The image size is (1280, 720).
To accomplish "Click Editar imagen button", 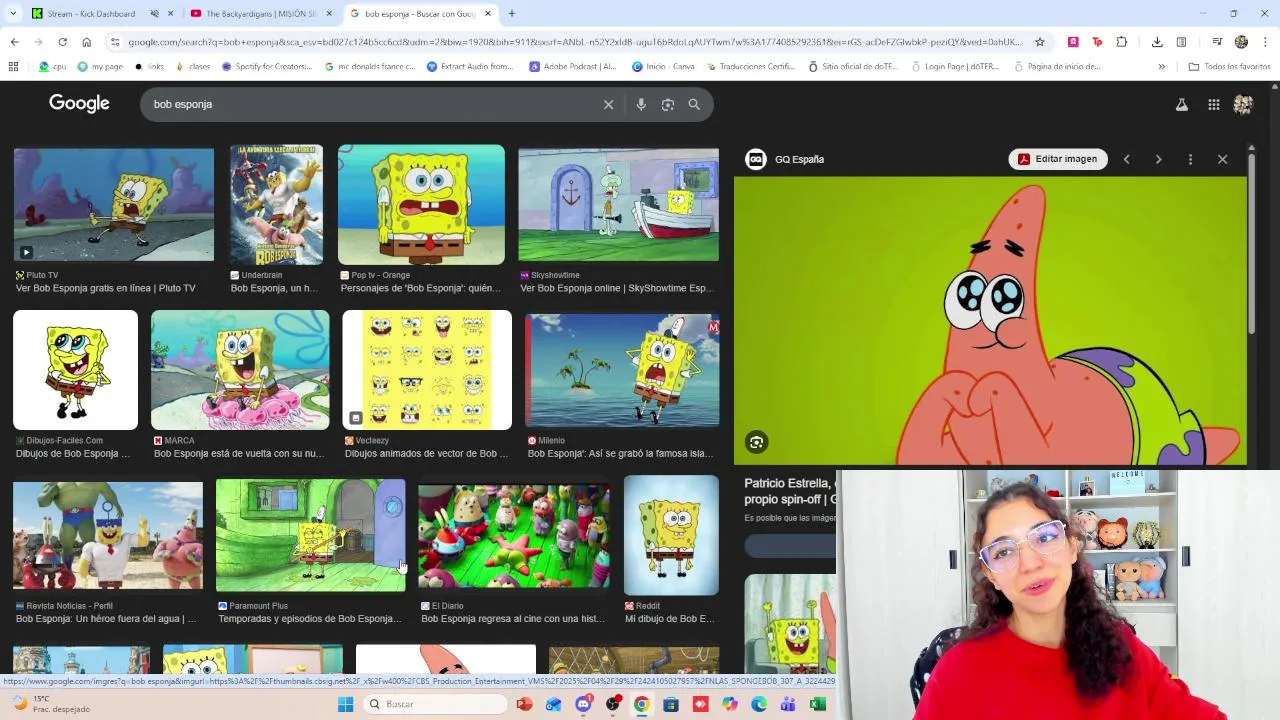I will (x=1058, y=159).
